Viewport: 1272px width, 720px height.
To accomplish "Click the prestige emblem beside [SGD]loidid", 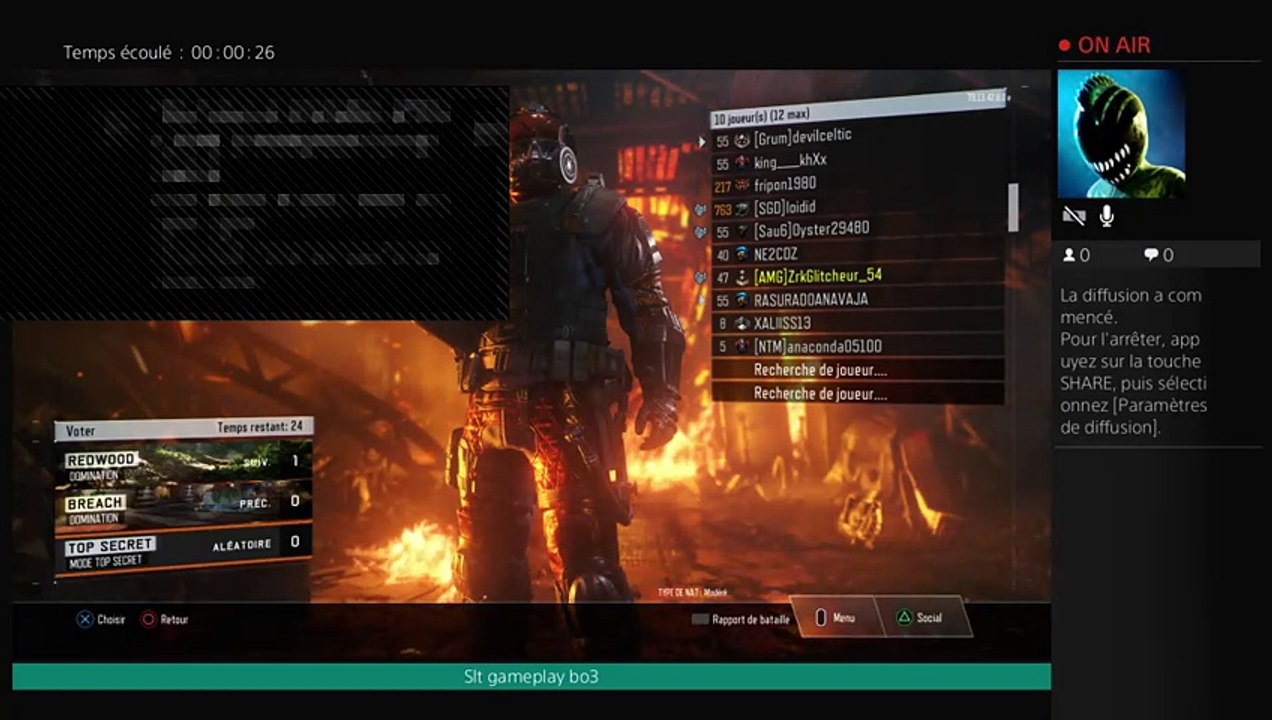I will tap(742, 209).
